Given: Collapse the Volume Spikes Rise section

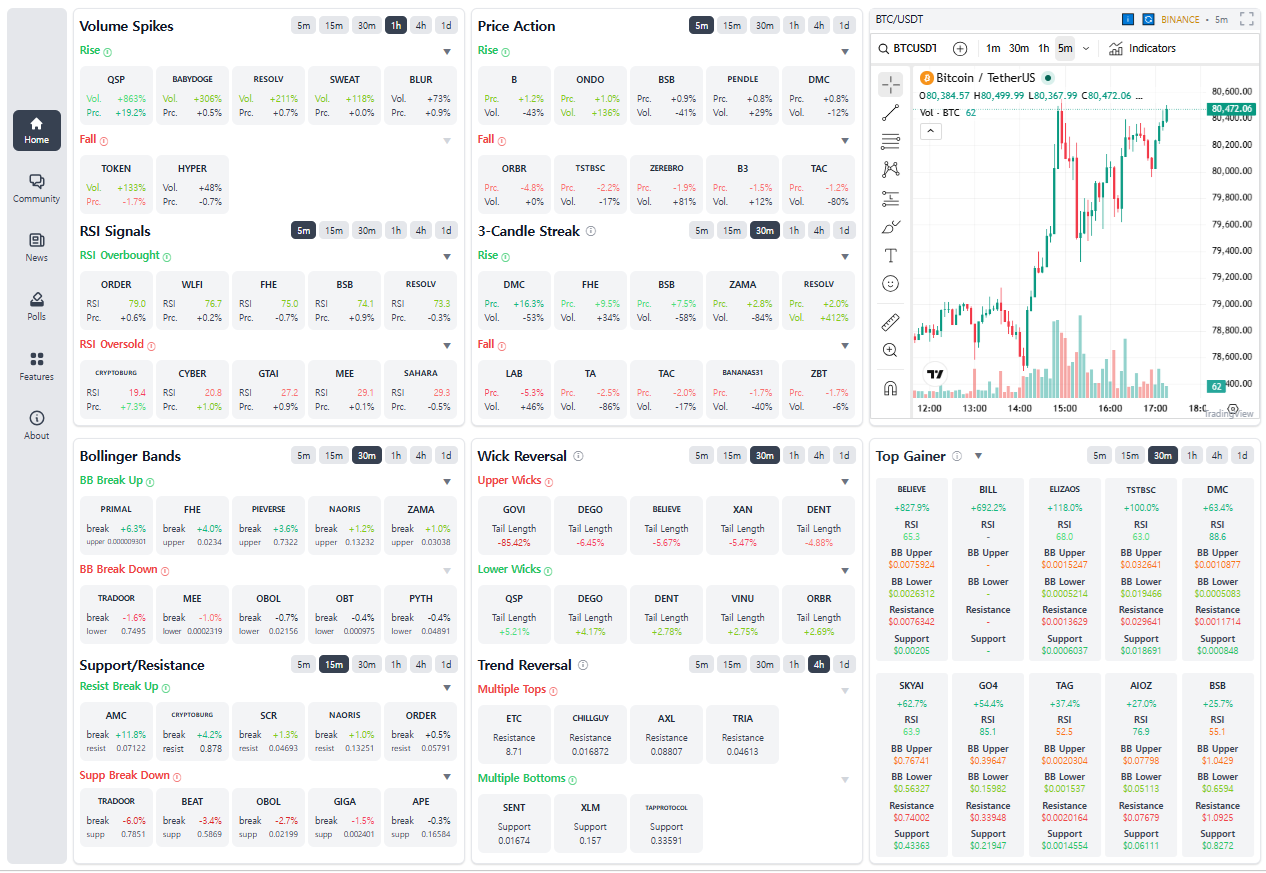Looking at the screenshot, I should point(447,51).
